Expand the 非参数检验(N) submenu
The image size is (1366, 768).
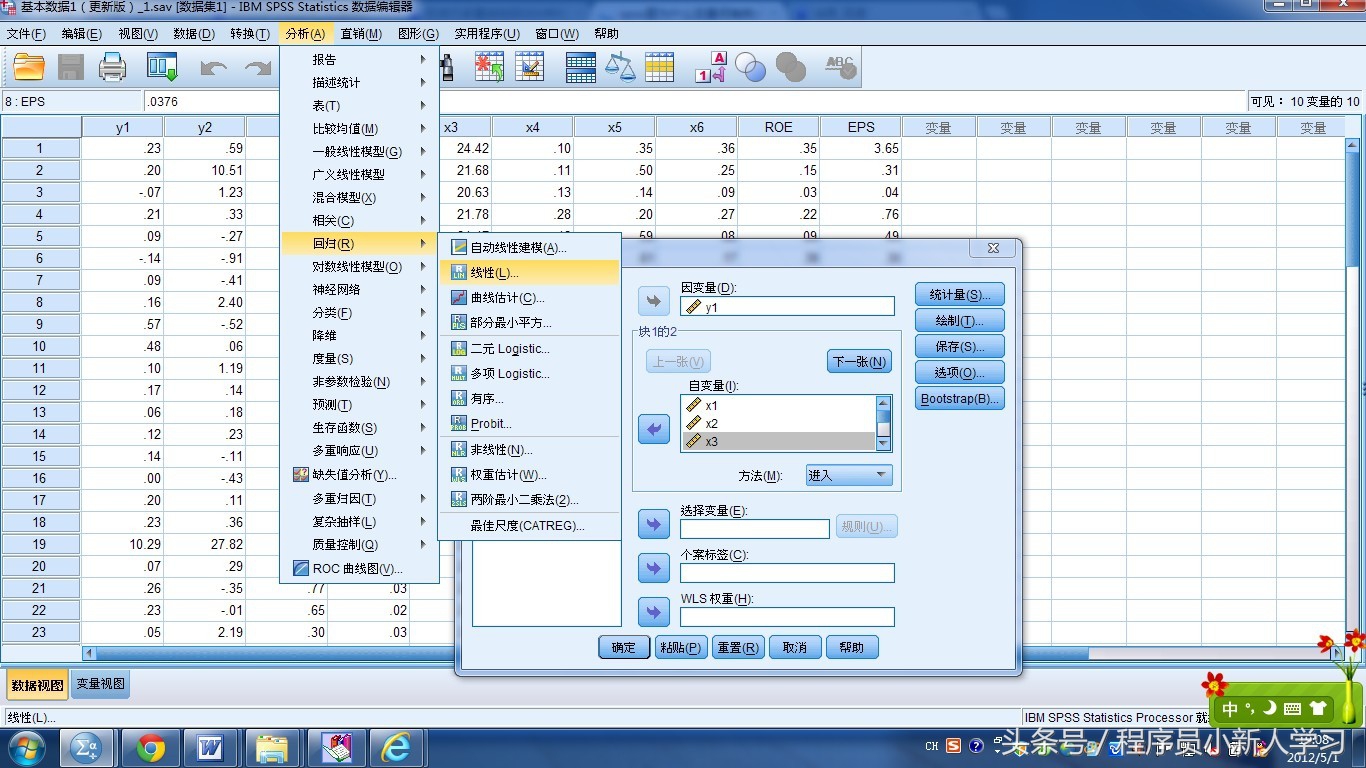(x=359, y=381)
